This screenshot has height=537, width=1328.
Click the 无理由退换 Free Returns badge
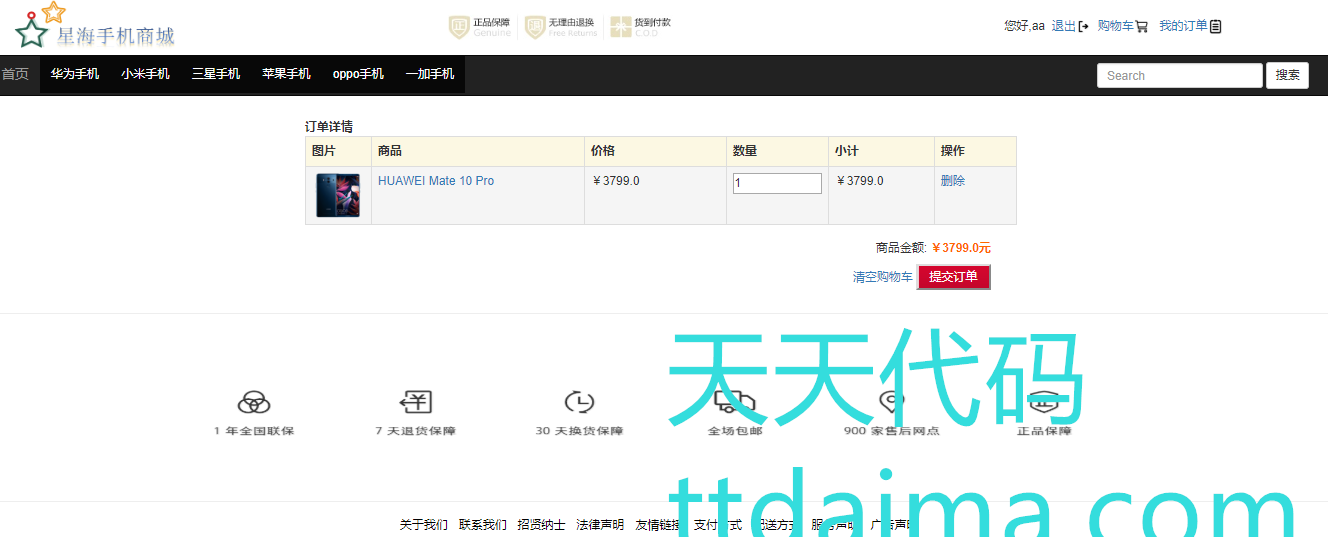(535, 27)
